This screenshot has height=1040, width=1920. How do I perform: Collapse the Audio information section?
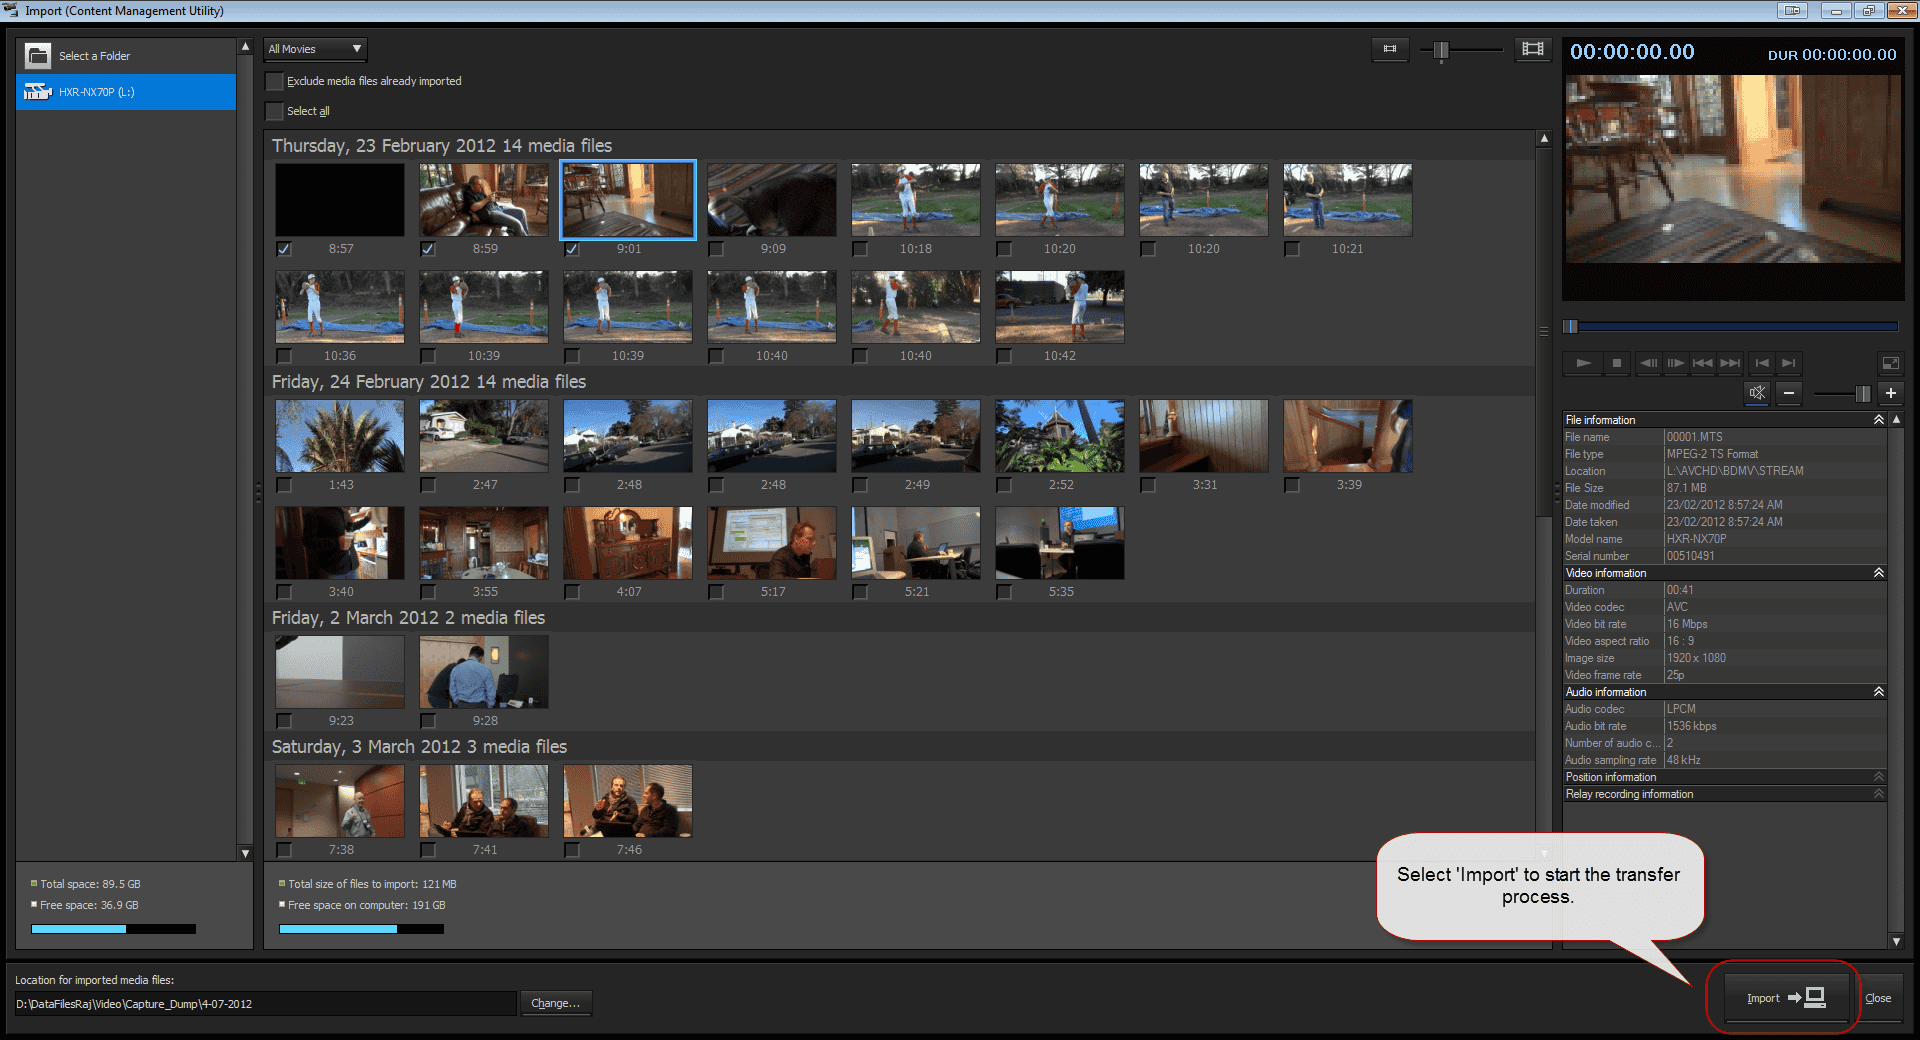coord(1878,692)
